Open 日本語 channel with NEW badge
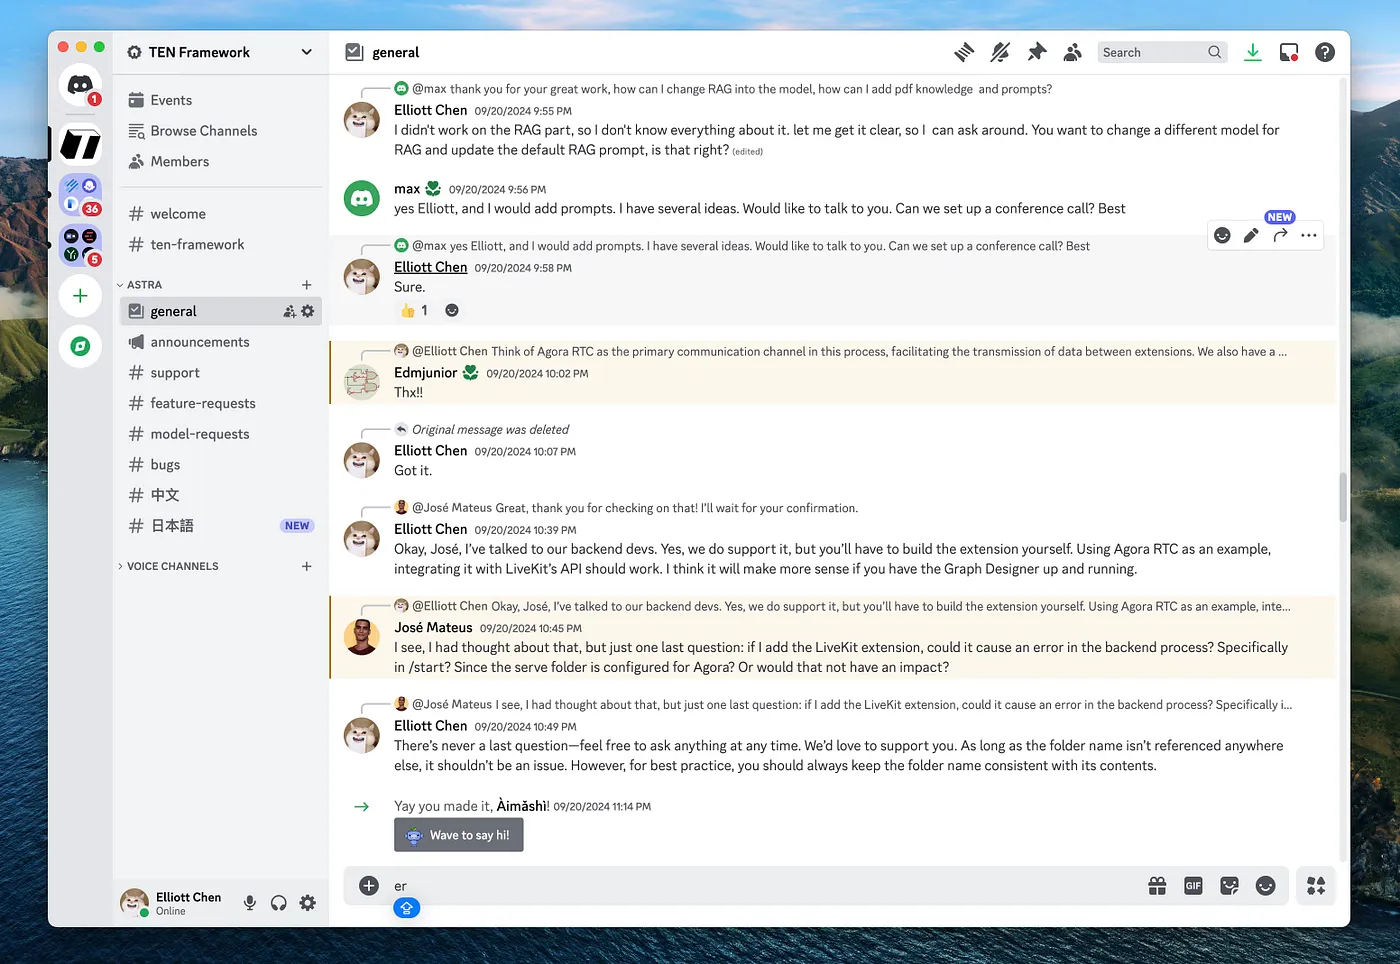The image size is (1400, 964). (x=220, y=526)
